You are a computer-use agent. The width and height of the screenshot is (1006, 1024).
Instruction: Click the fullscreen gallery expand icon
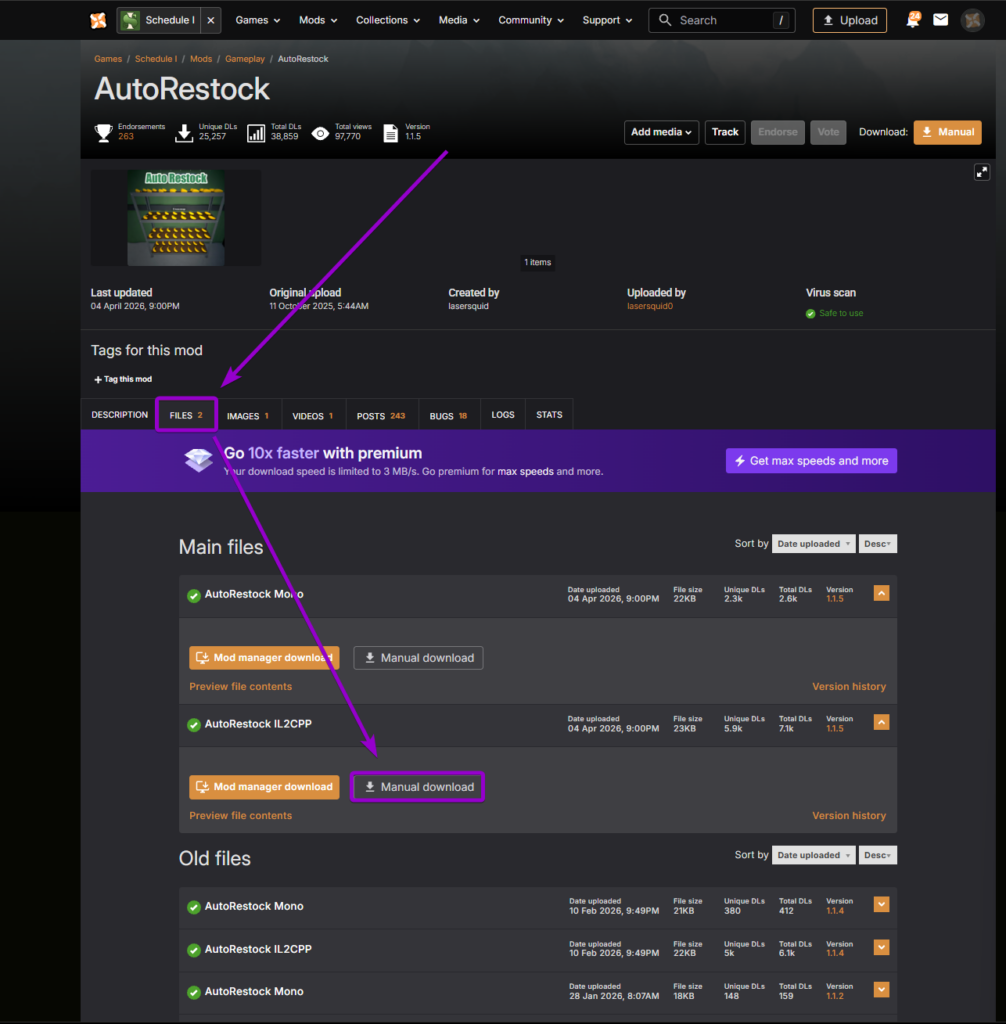click(x=981, y=172)
